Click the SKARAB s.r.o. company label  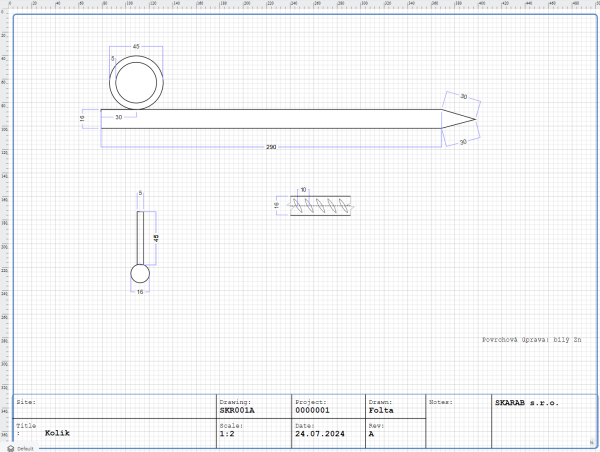tap(526, 402)
